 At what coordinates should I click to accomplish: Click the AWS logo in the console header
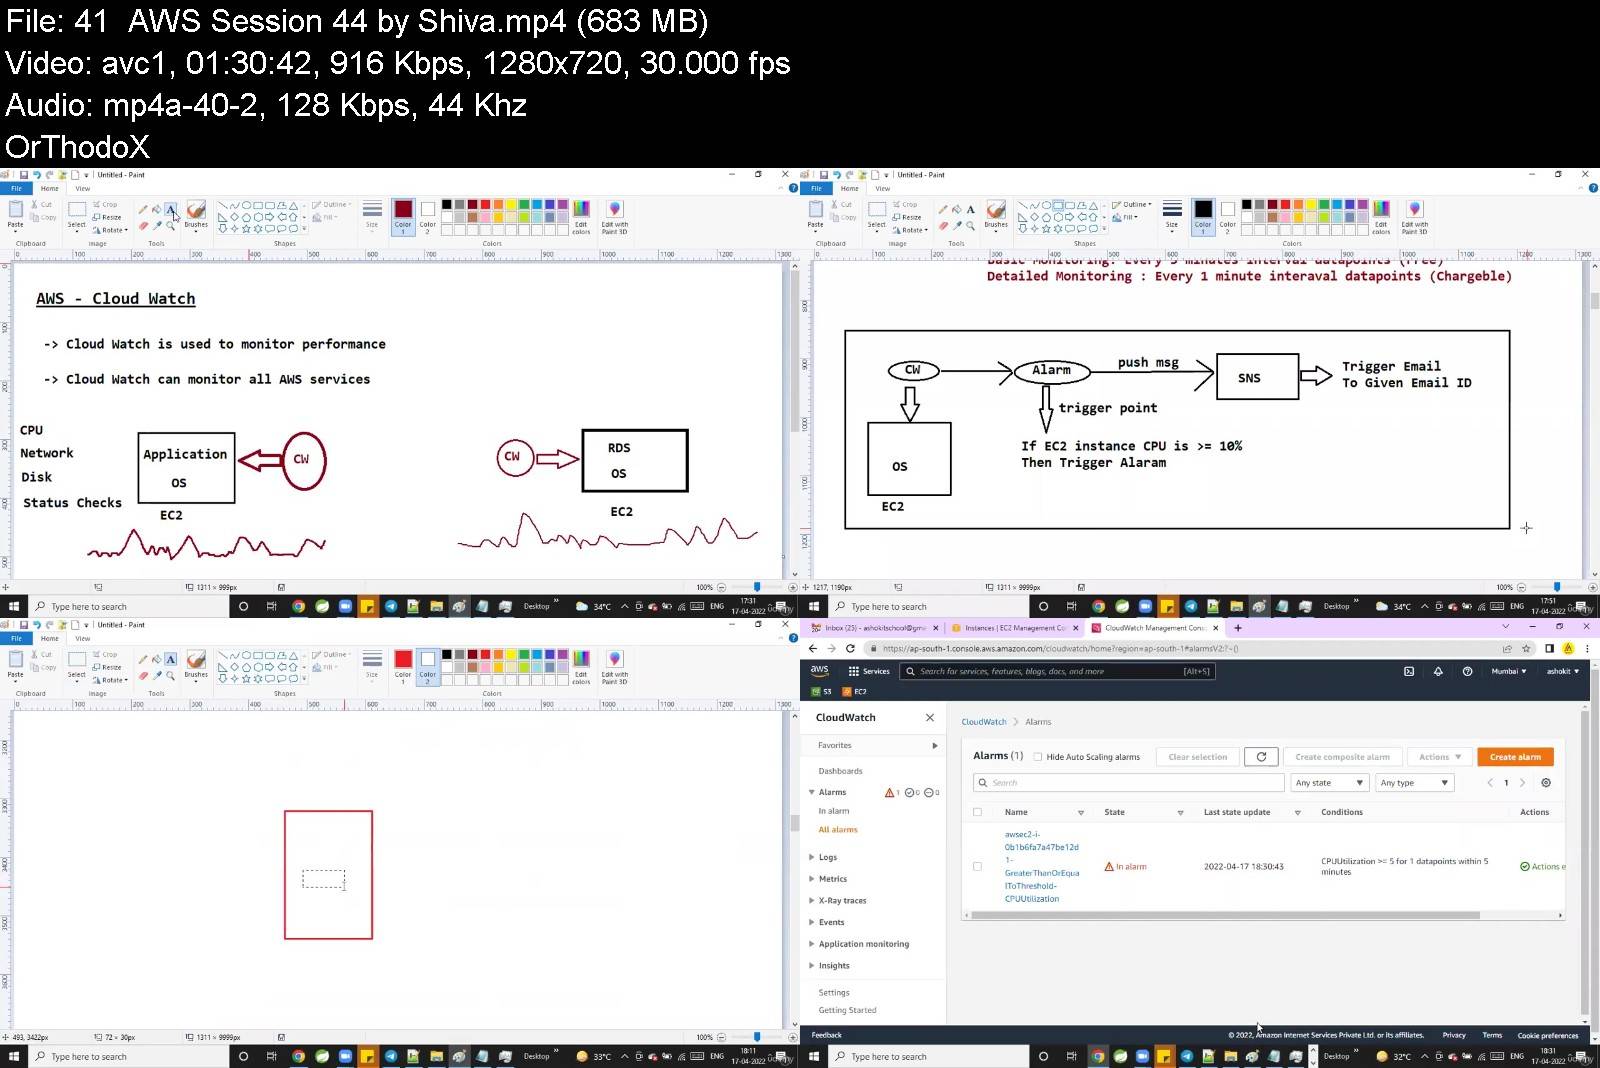[820, 671]
